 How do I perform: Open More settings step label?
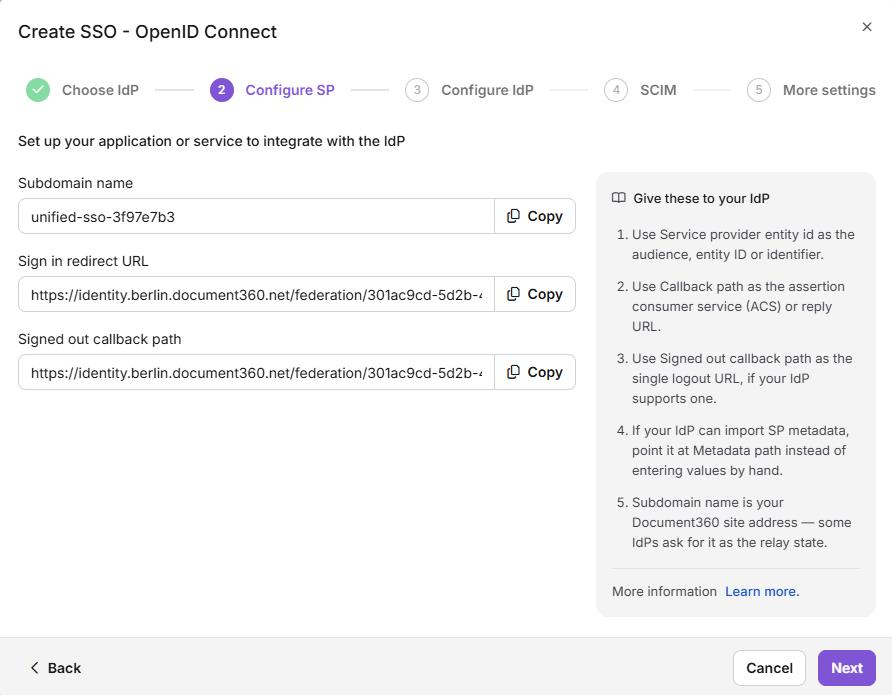pyautogui.click(x=829, y=90)
